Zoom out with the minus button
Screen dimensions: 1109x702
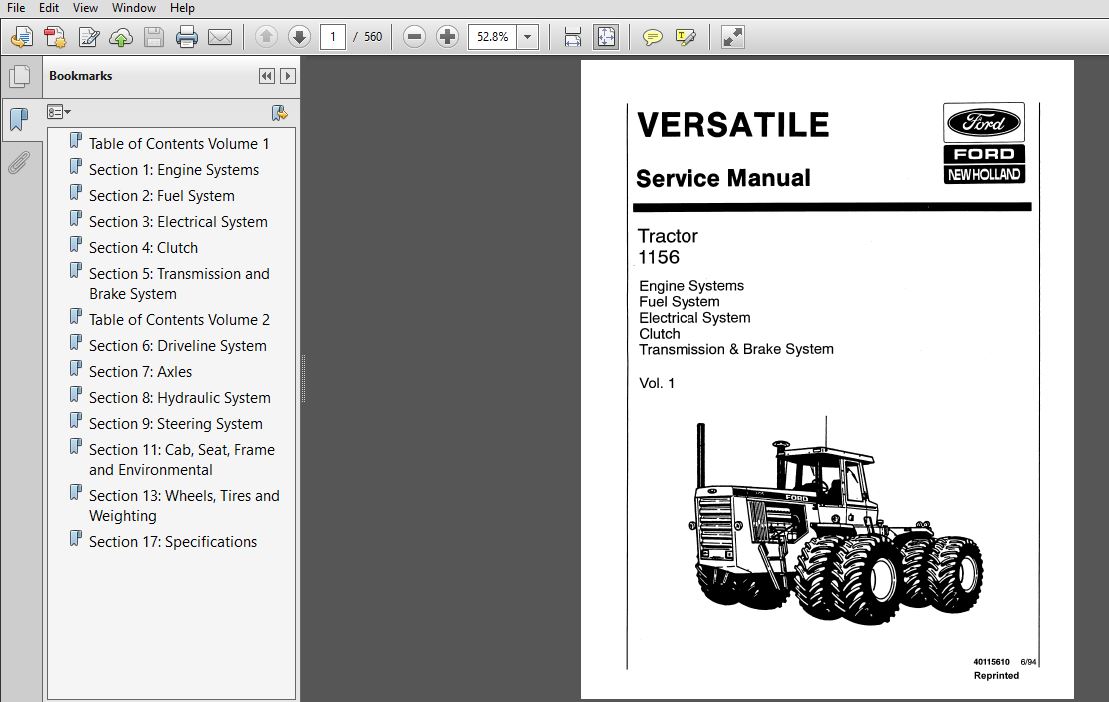pyautogui.click(x=414, y=37)
